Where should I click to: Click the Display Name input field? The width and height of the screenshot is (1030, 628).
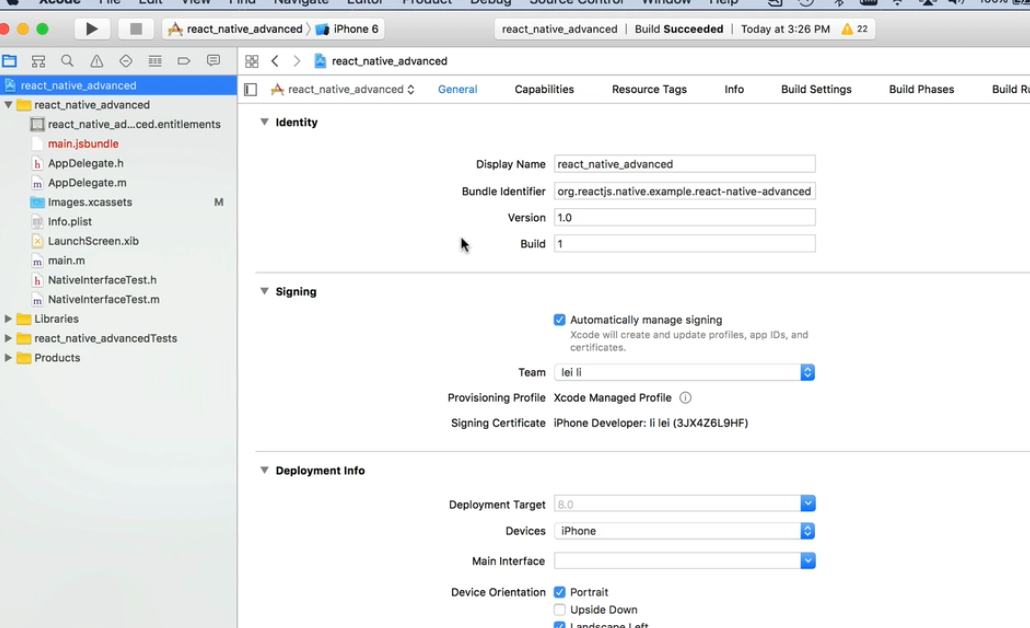[x=684, y=164]
